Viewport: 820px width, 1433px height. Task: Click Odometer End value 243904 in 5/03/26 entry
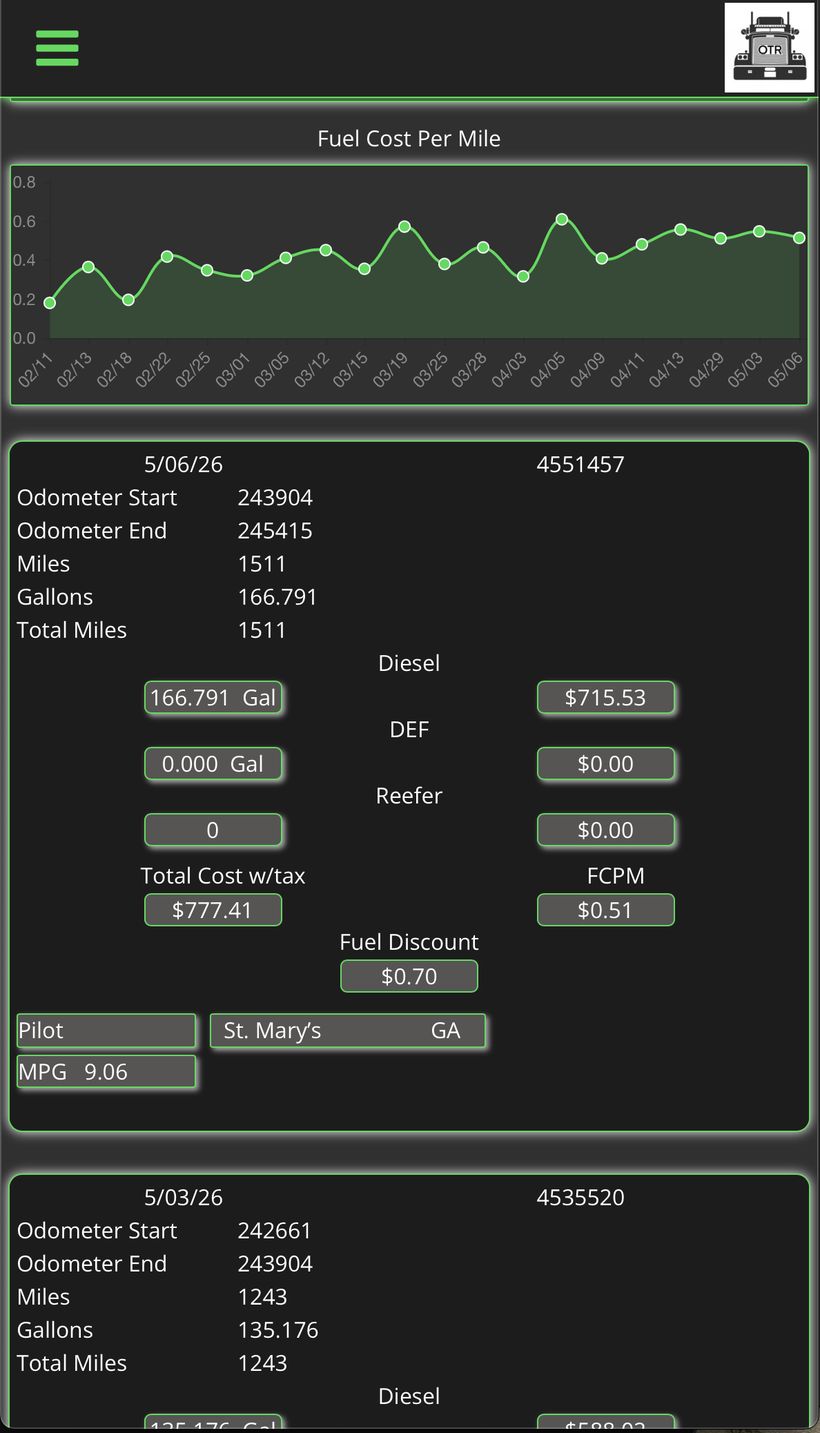(275, 1263)
